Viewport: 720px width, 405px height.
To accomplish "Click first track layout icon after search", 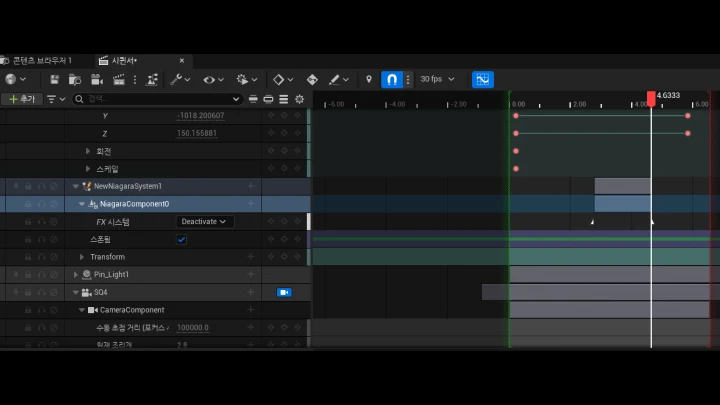I will [x=253, y=99].
